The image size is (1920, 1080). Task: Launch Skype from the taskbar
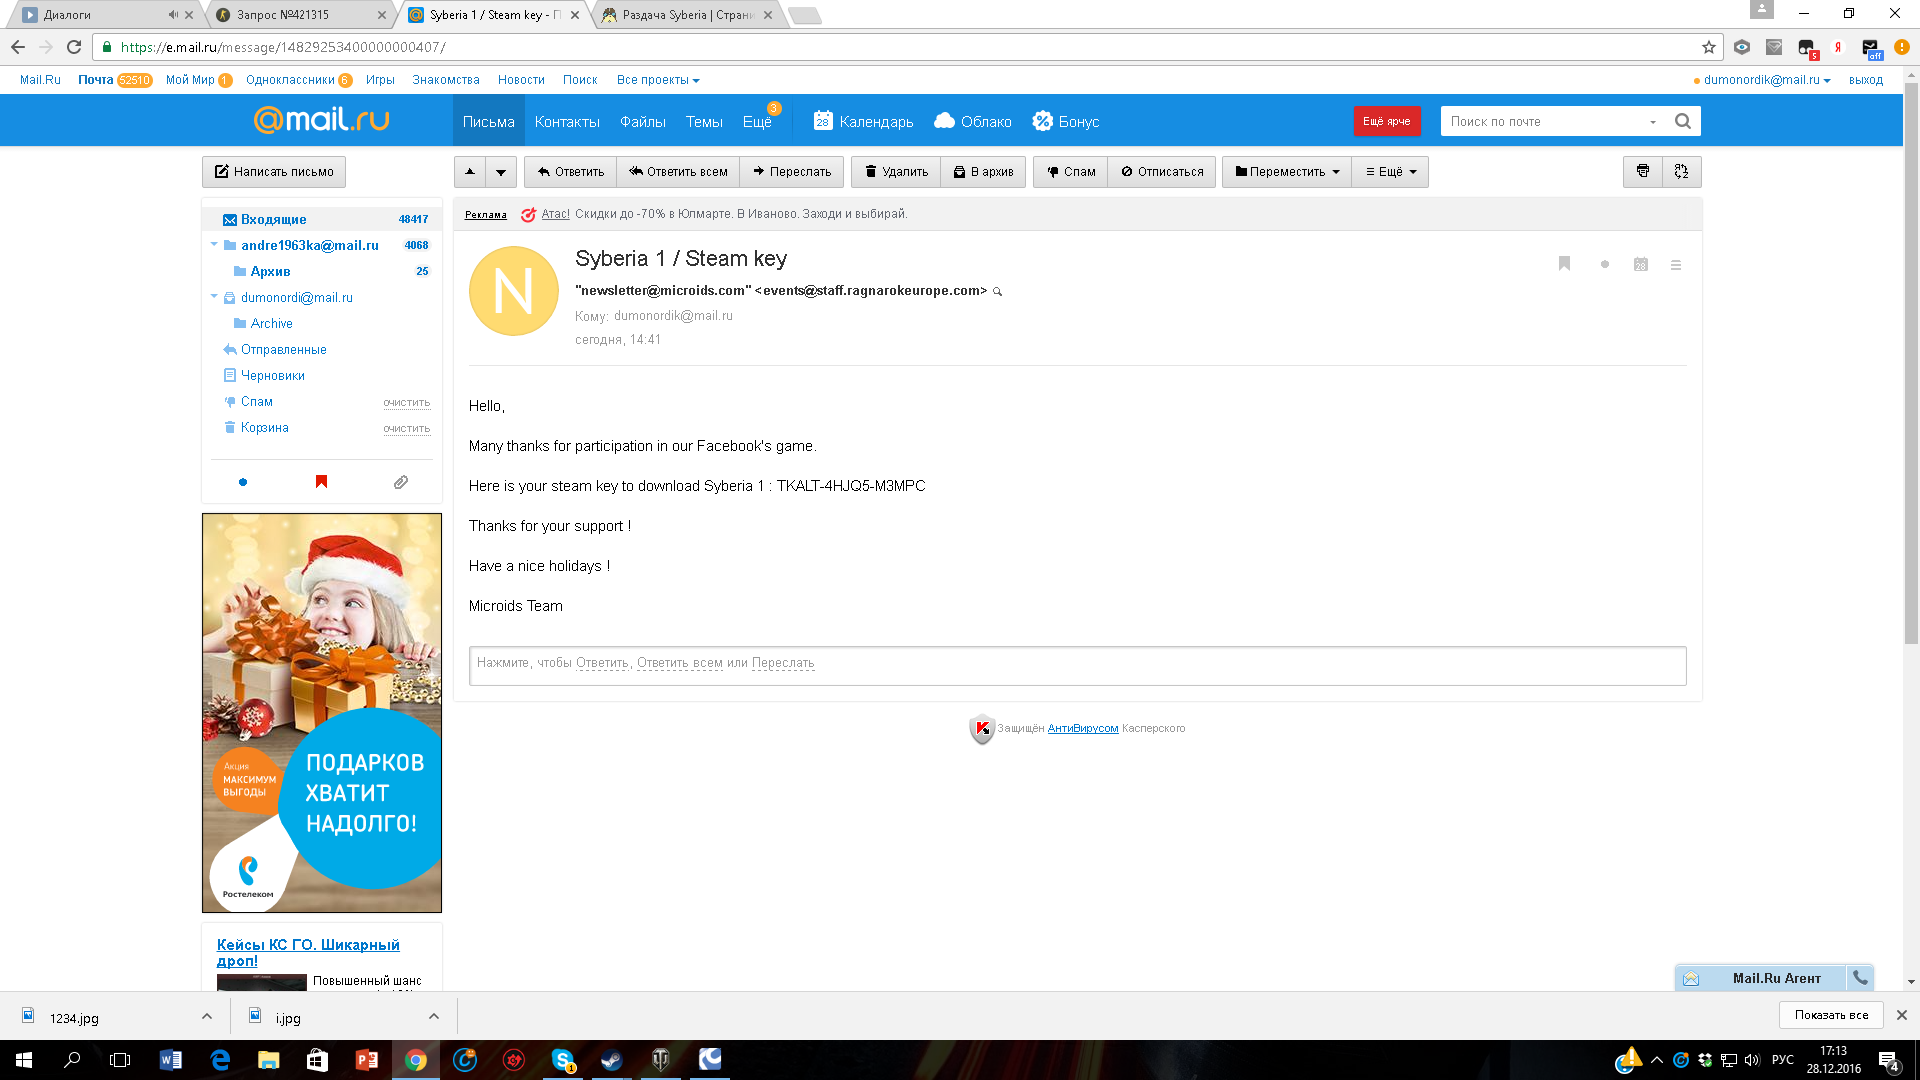point(563,1060)
